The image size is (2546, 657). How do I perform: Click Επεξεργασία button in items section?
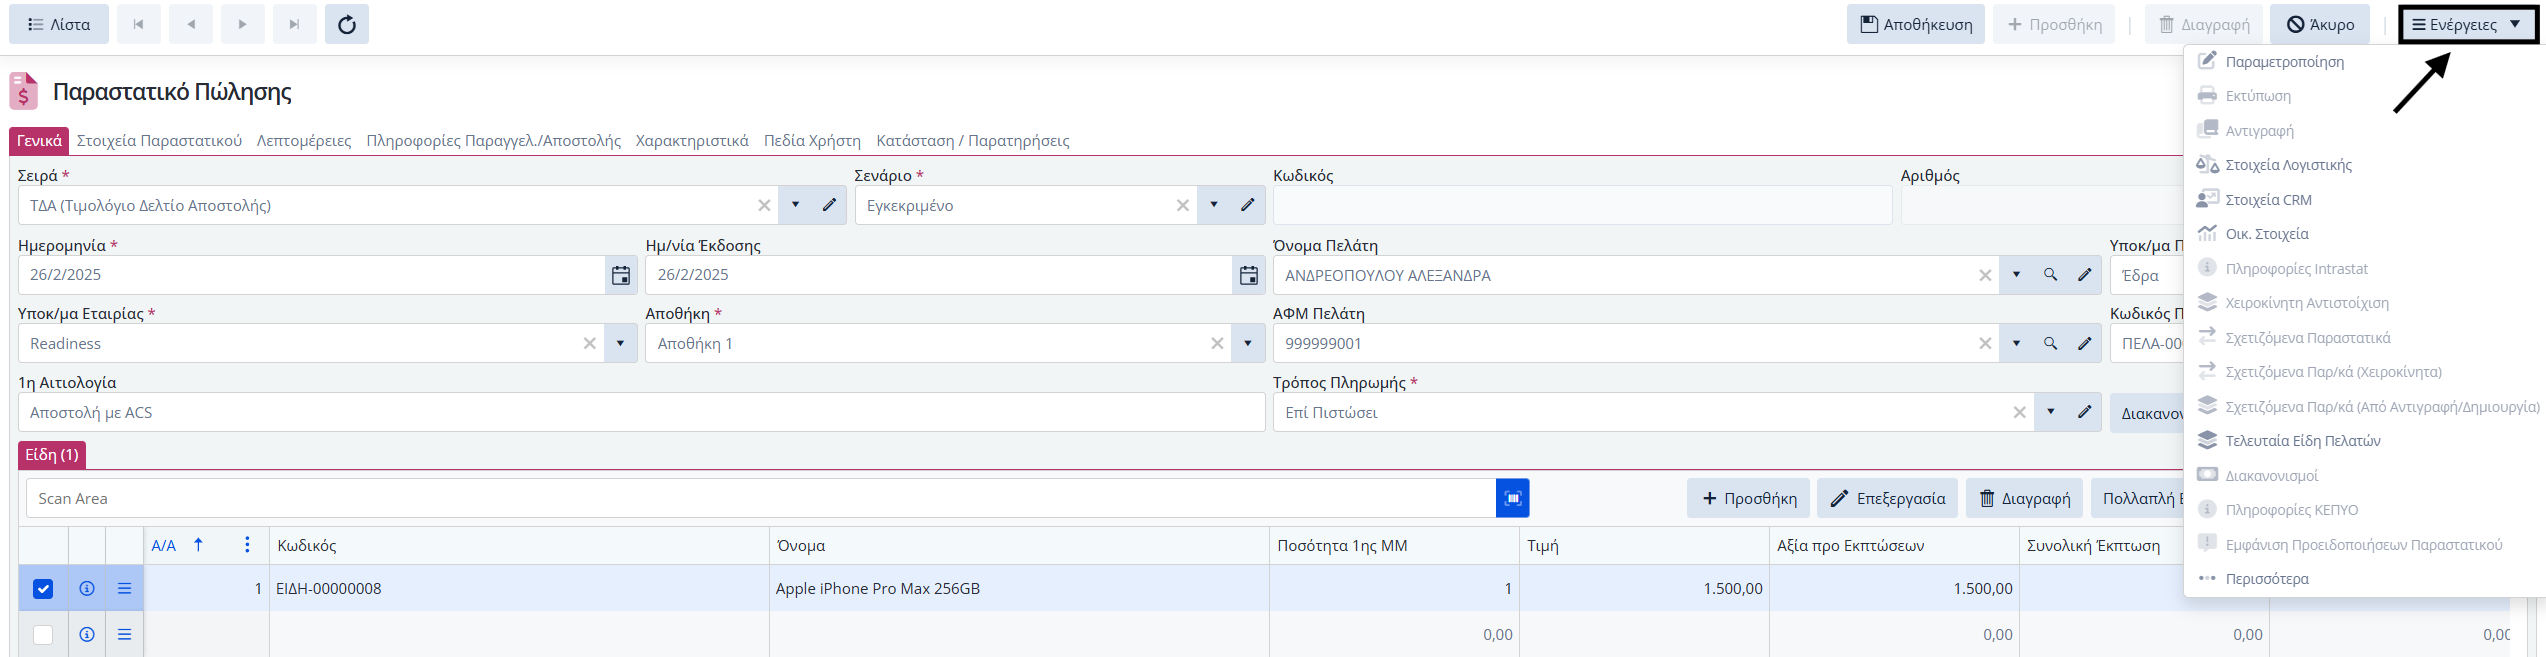tap(1888, 498)
